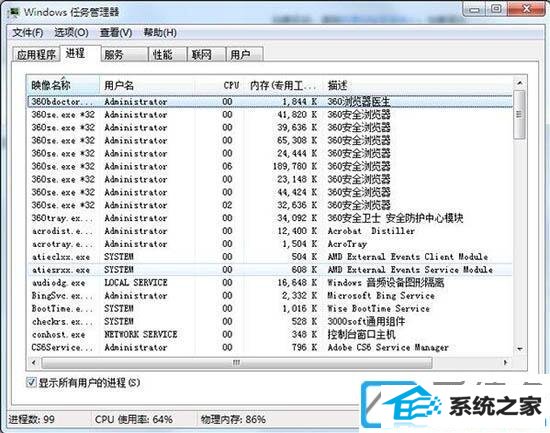This screenshot has height=433, width=550.
Task: Select the 360tray.exe process row
Action: 269,218
